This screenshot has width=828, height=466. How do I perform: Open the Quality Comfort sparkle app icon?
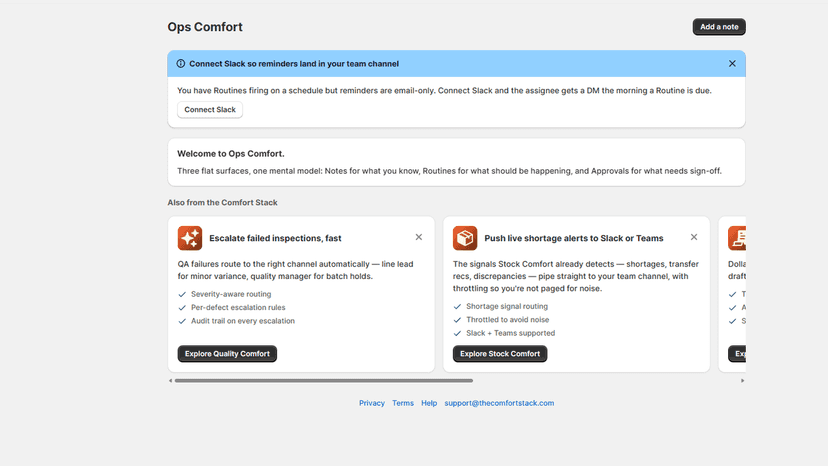click(x=190, y=238)
